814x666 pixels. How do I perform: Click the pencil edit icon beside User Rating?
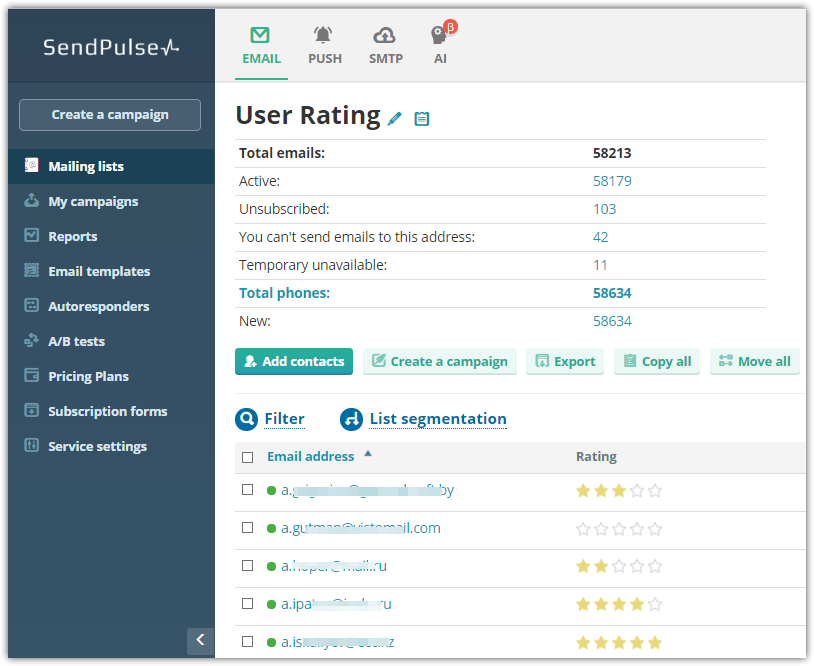[x=395, y=118]
